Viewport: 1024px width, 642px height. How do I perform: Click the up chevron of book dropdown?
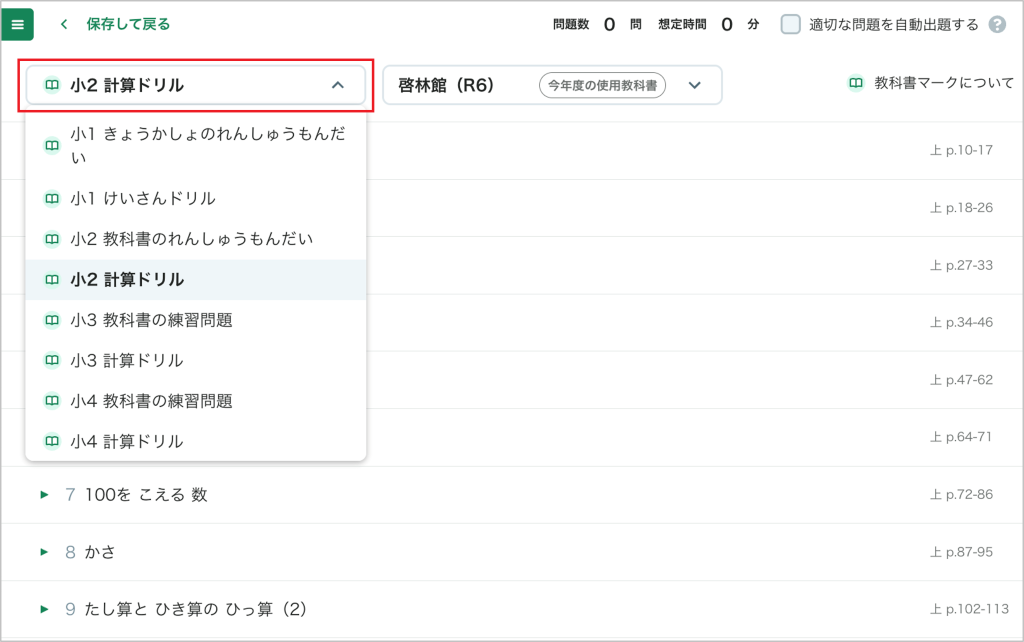pos(338,85)
